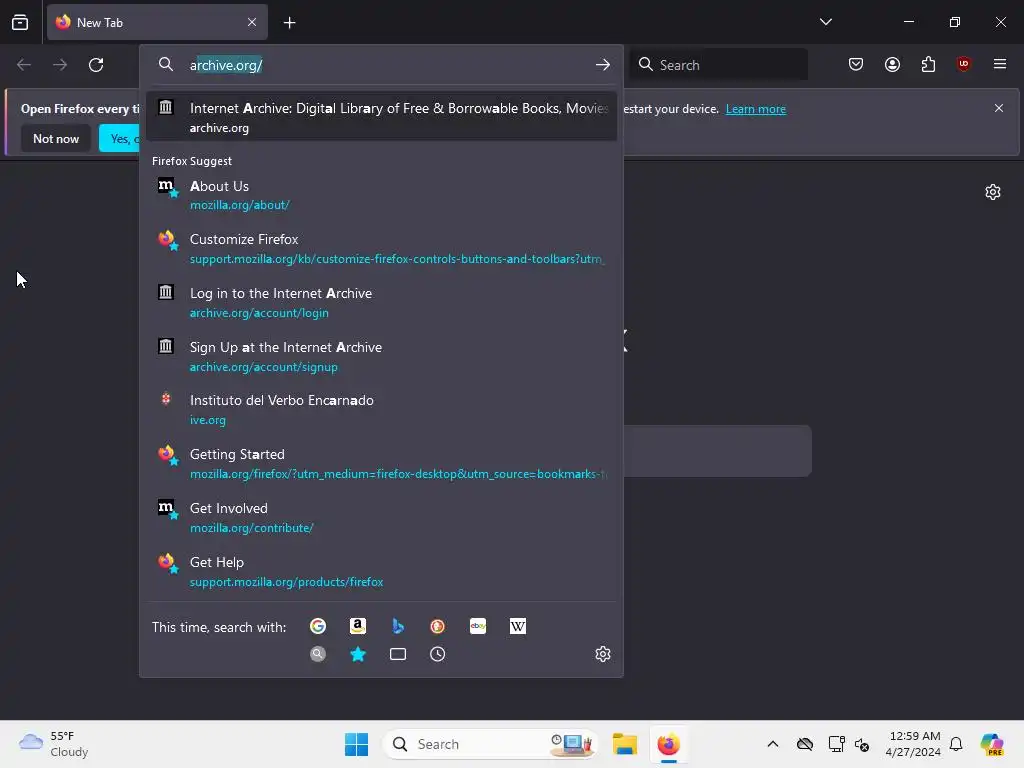Image resolution: width=1024 pixels, height=768 pixels.
Task: Go forward one page
Action: click(x=60, y=65)
